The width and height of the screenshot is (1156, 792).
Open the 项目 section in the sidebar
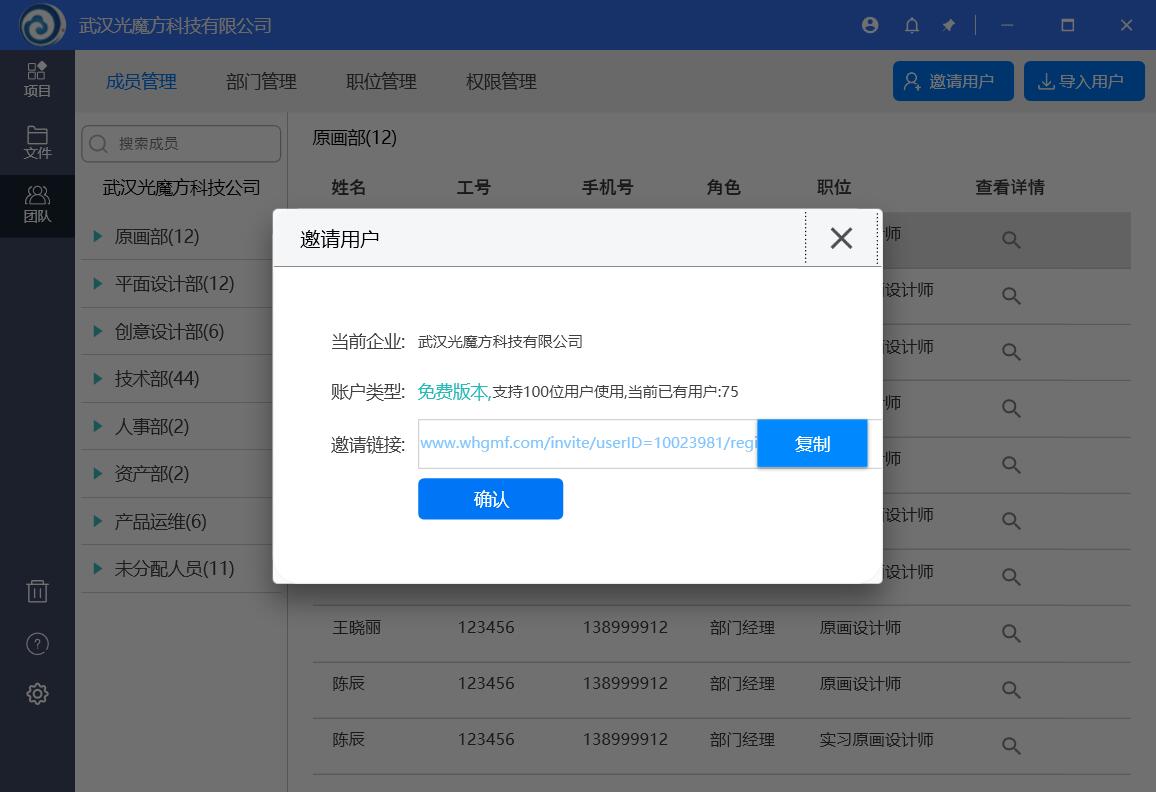tap(37, 80)
